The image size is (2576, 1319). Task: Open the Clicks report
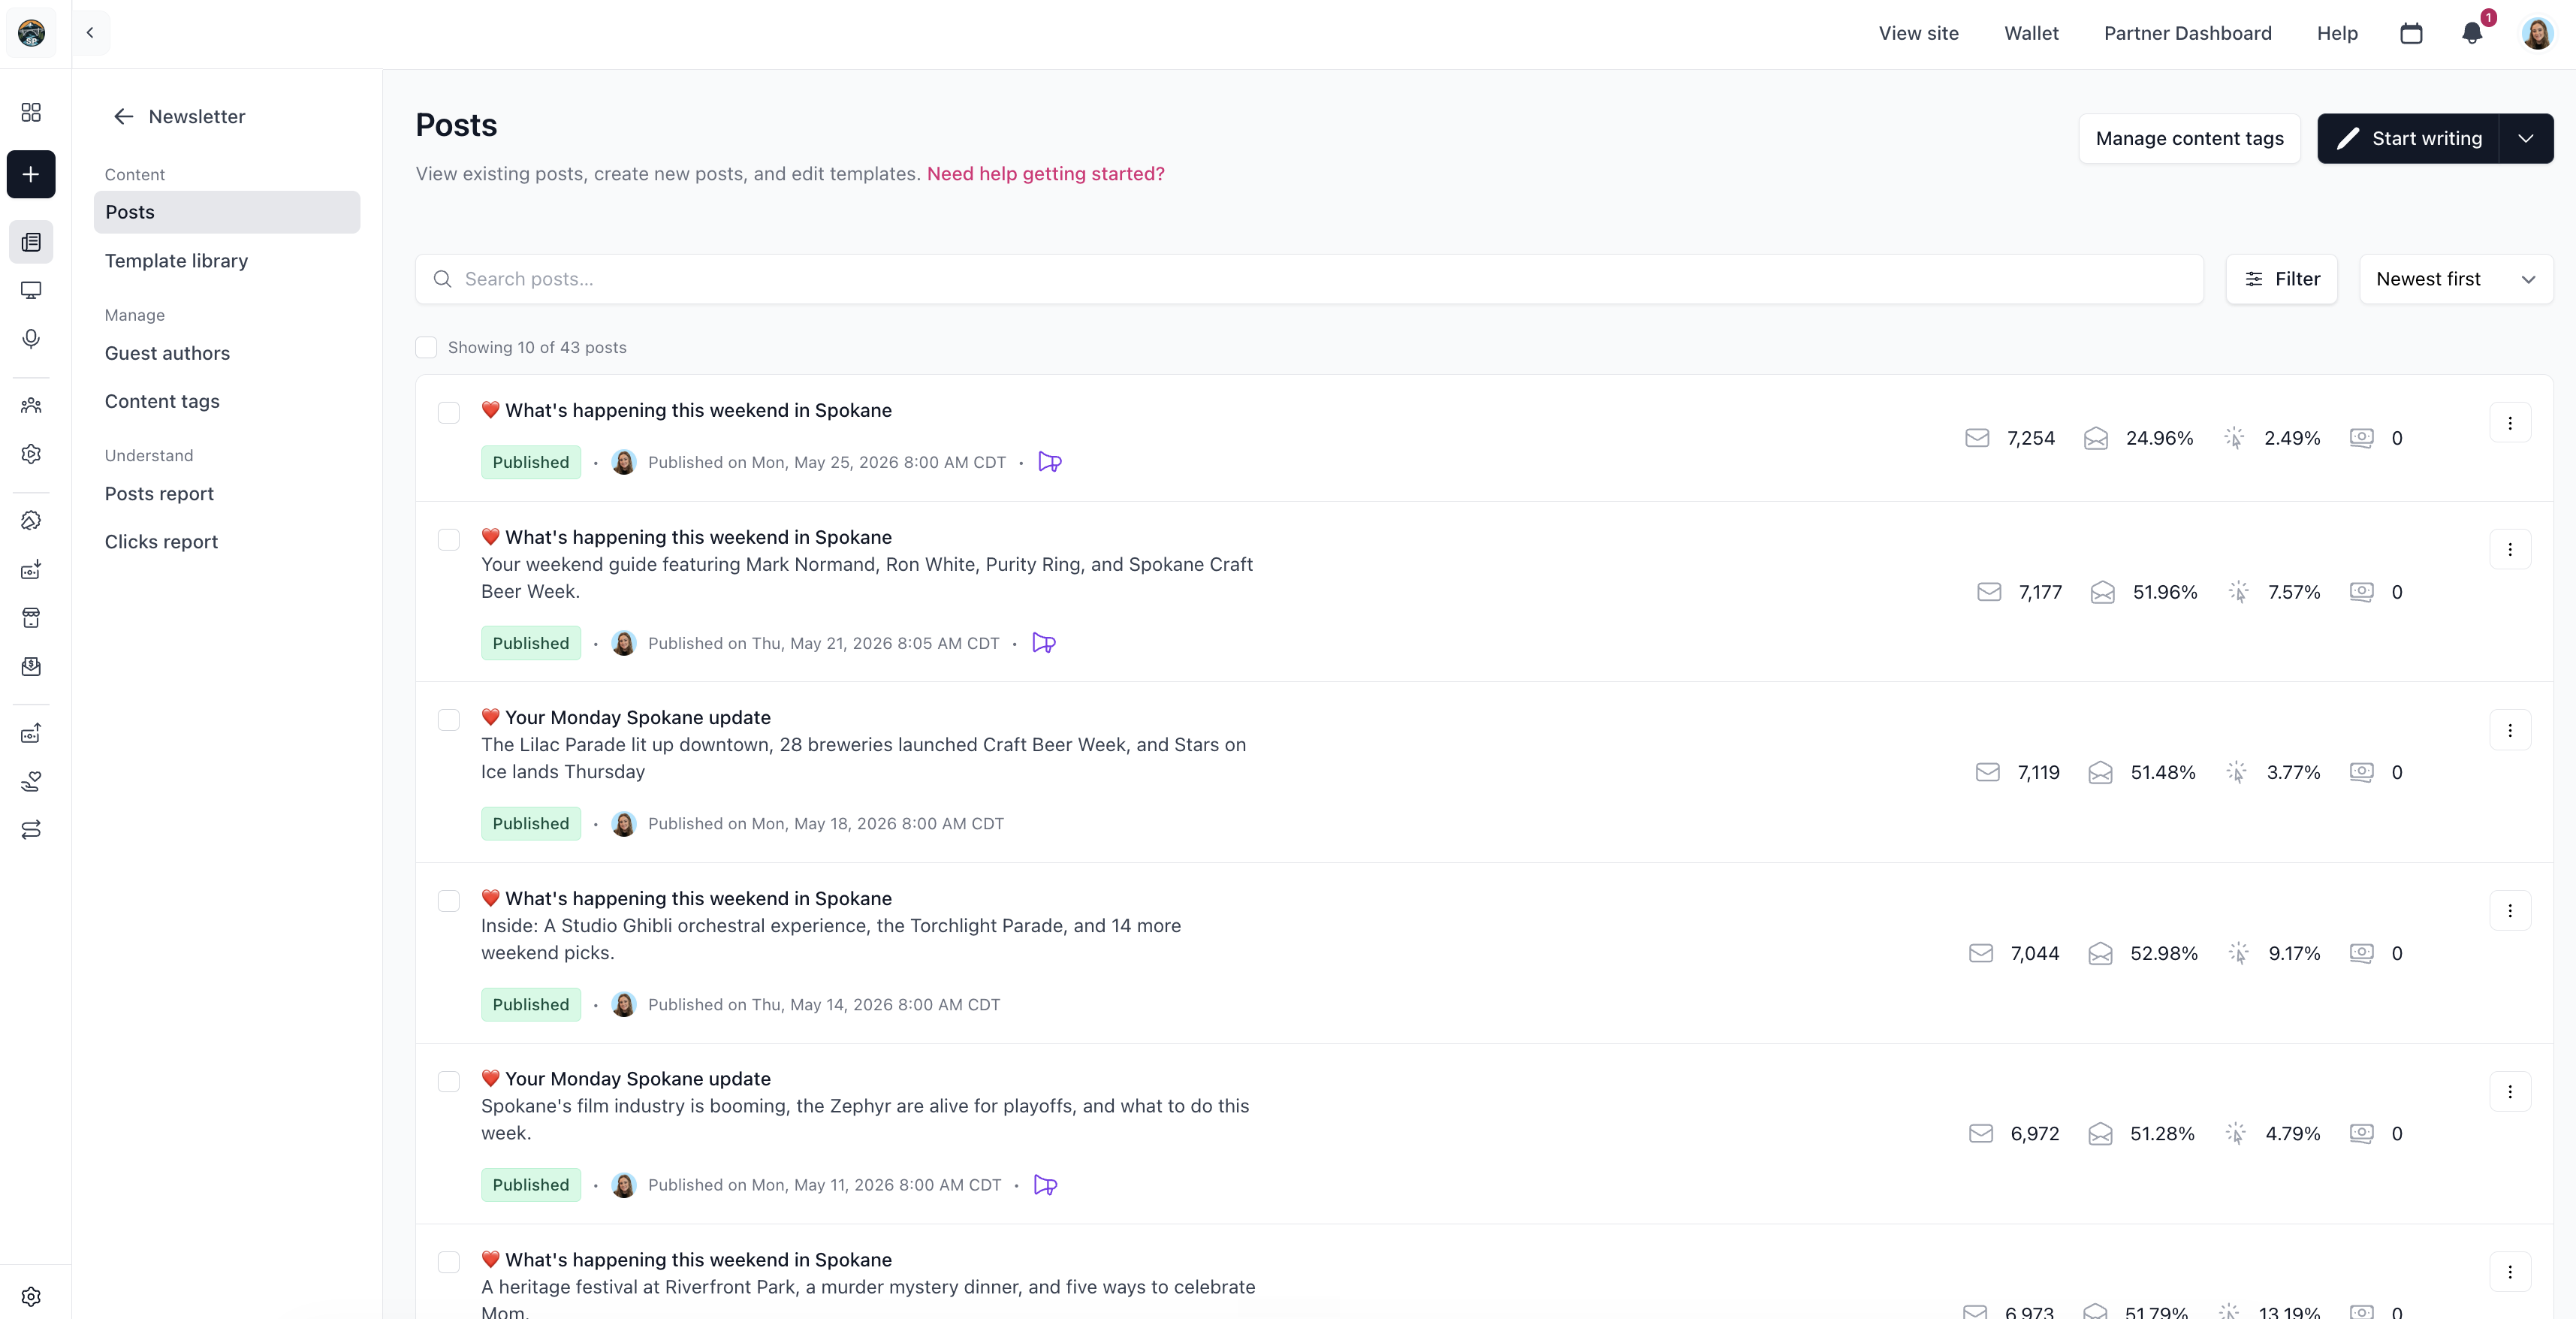[x=161, y=542]
